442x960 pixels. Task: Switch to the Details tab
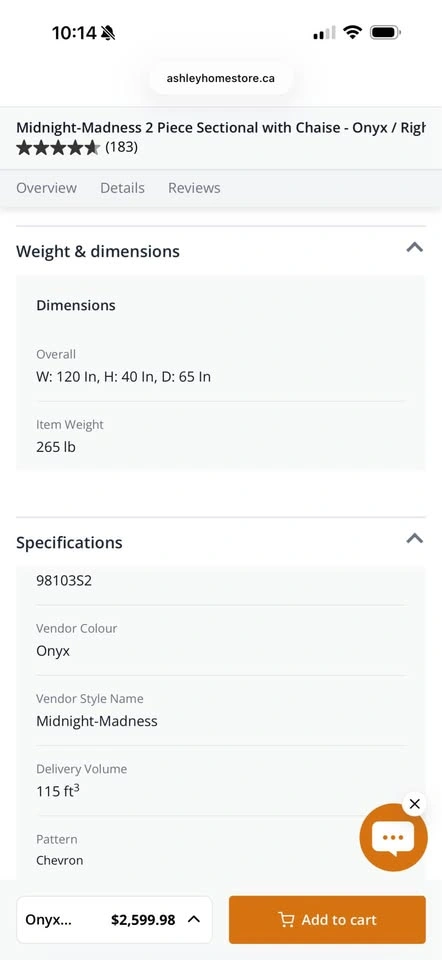(122, 188)
